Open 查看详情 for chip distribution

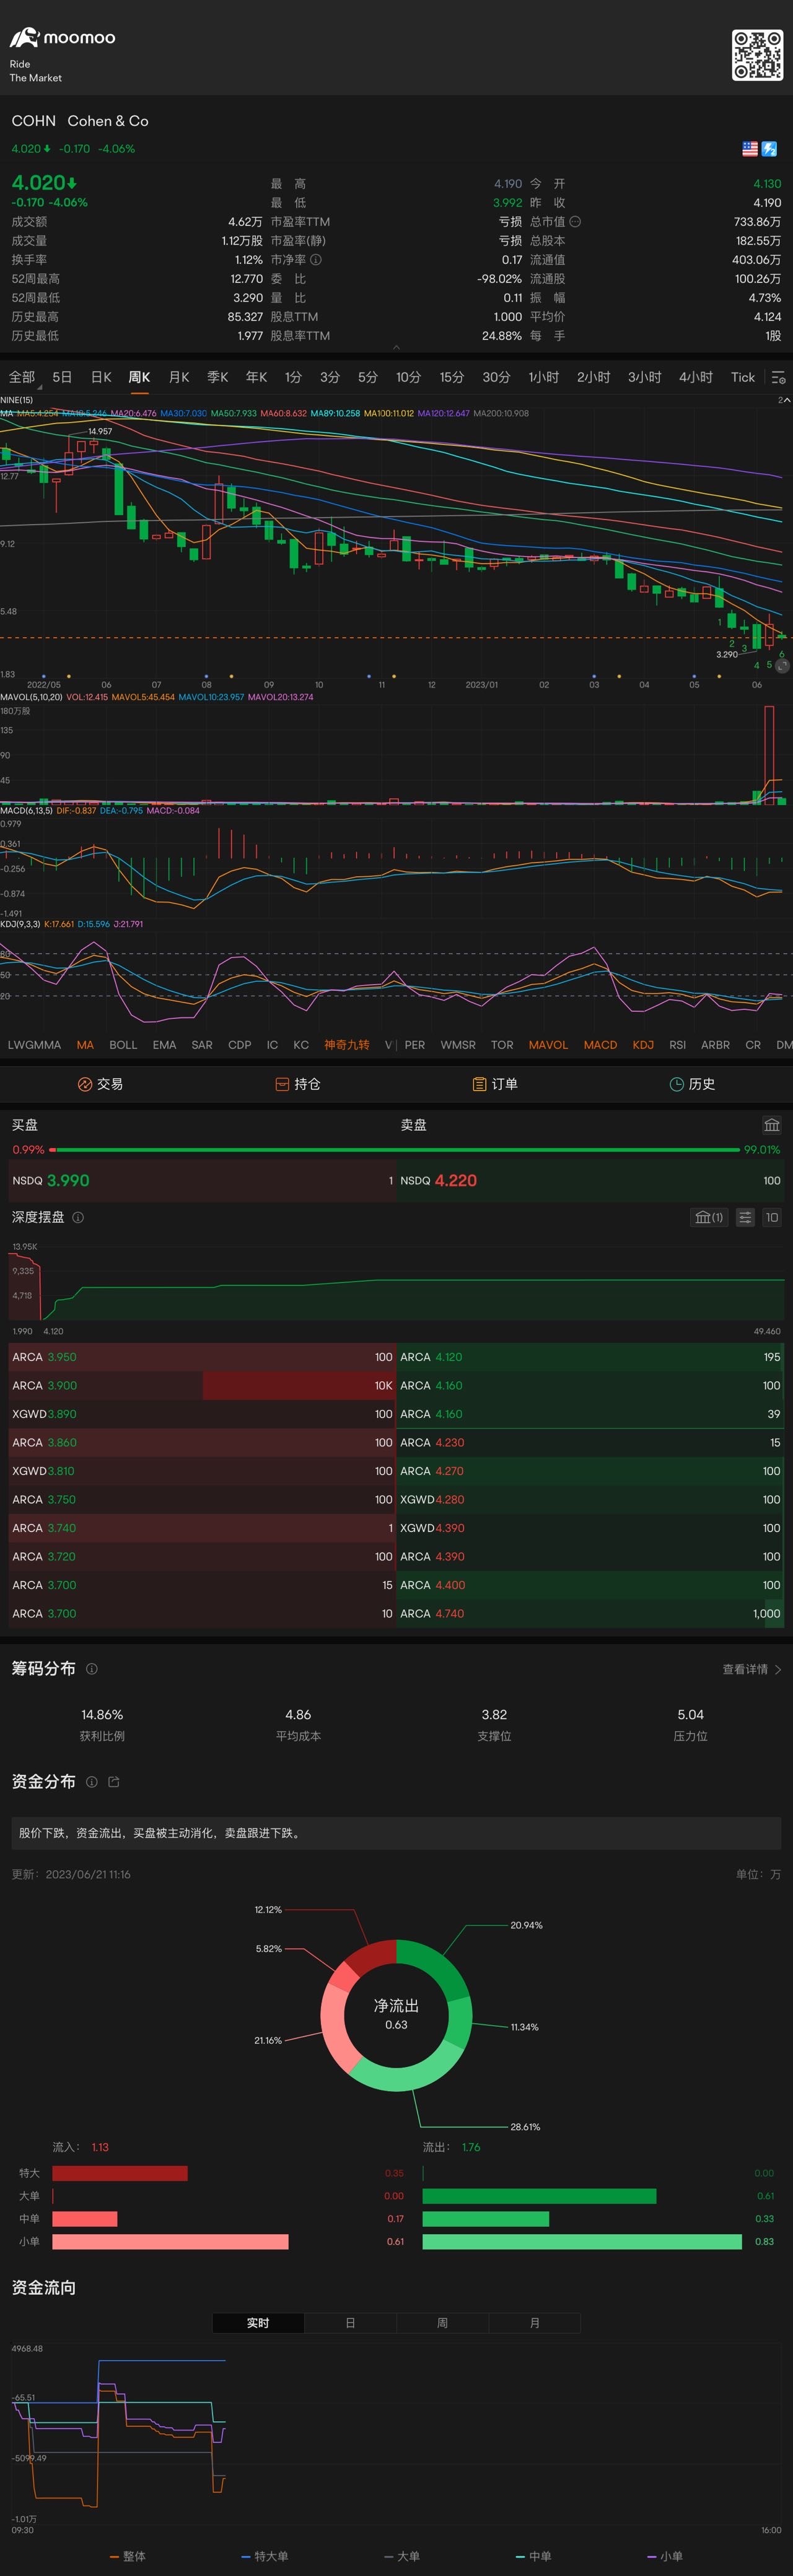(752, 1669)
